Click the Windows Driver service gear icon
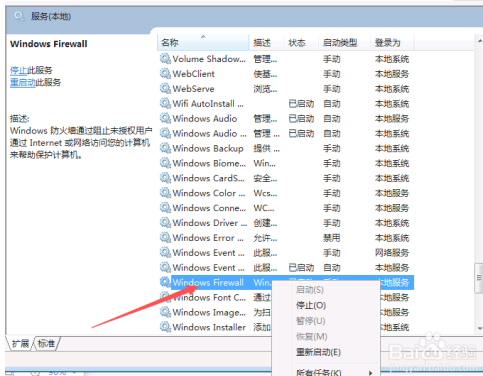The width and height of the screenshot is (483, 376). (165, 222)
